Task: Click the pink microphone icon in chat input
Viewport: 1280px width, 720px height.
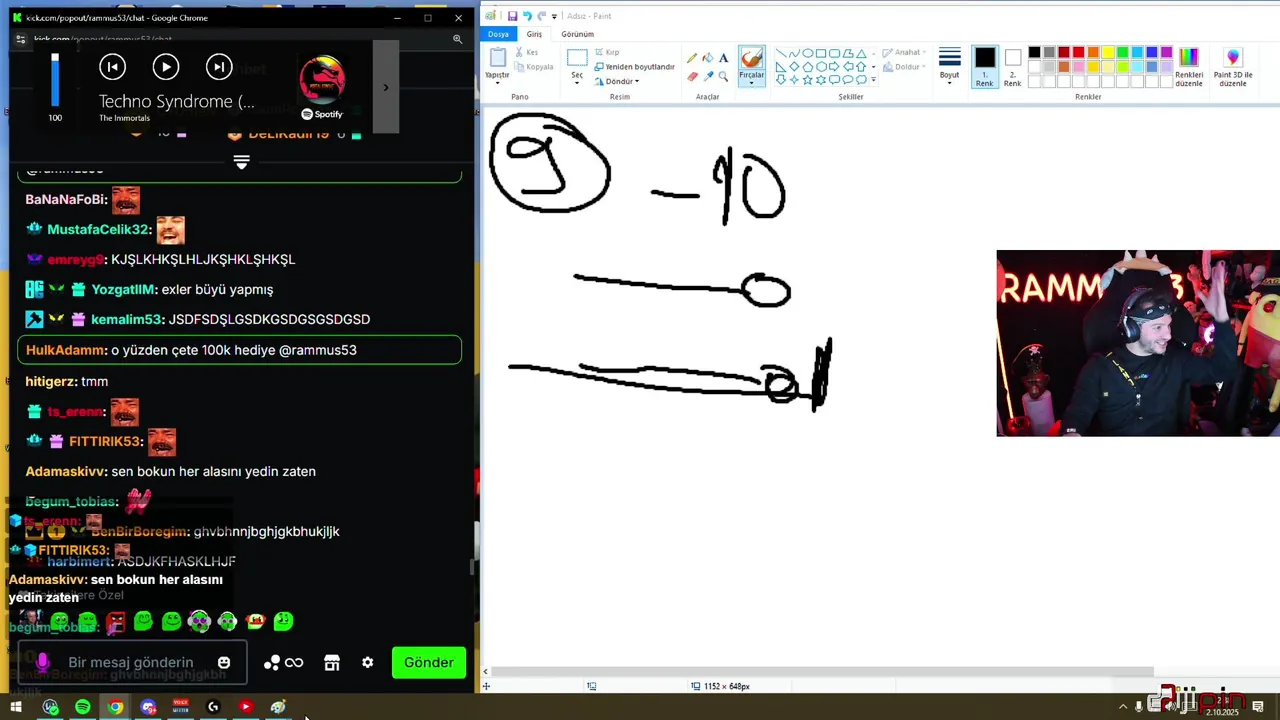Action: pyautogui.click(x=42, y=662)
